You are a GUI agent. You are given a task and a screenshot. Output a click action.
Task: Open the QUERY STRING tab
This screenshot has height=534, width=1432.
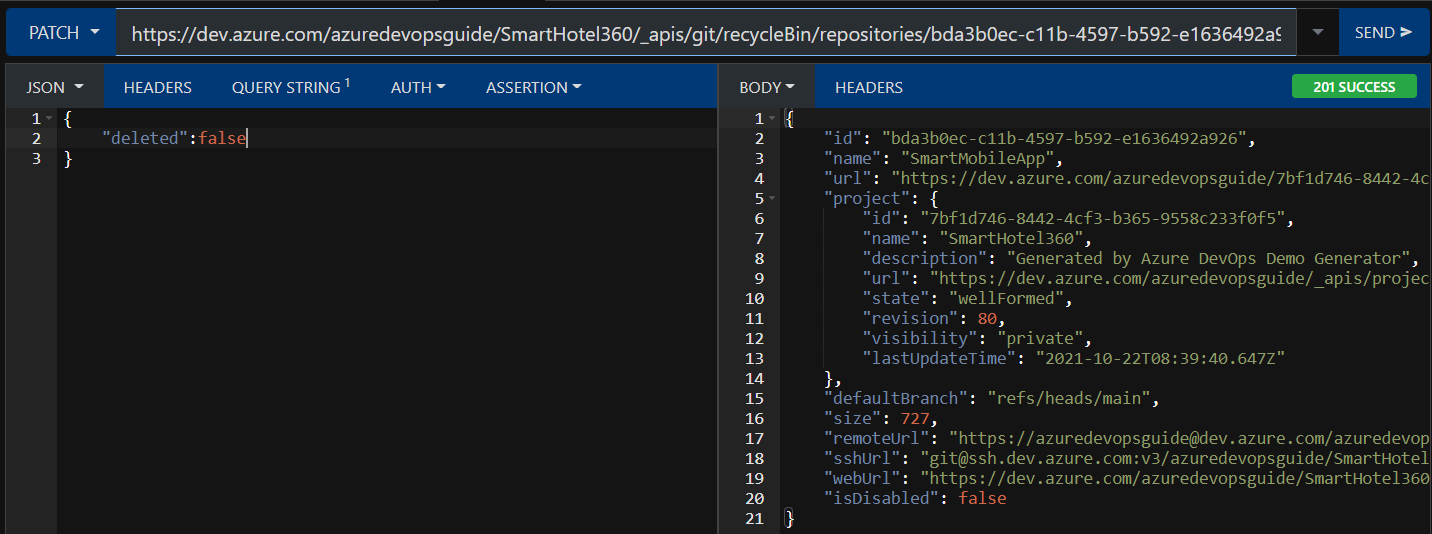pyautogui.click(x=291, y=87)
